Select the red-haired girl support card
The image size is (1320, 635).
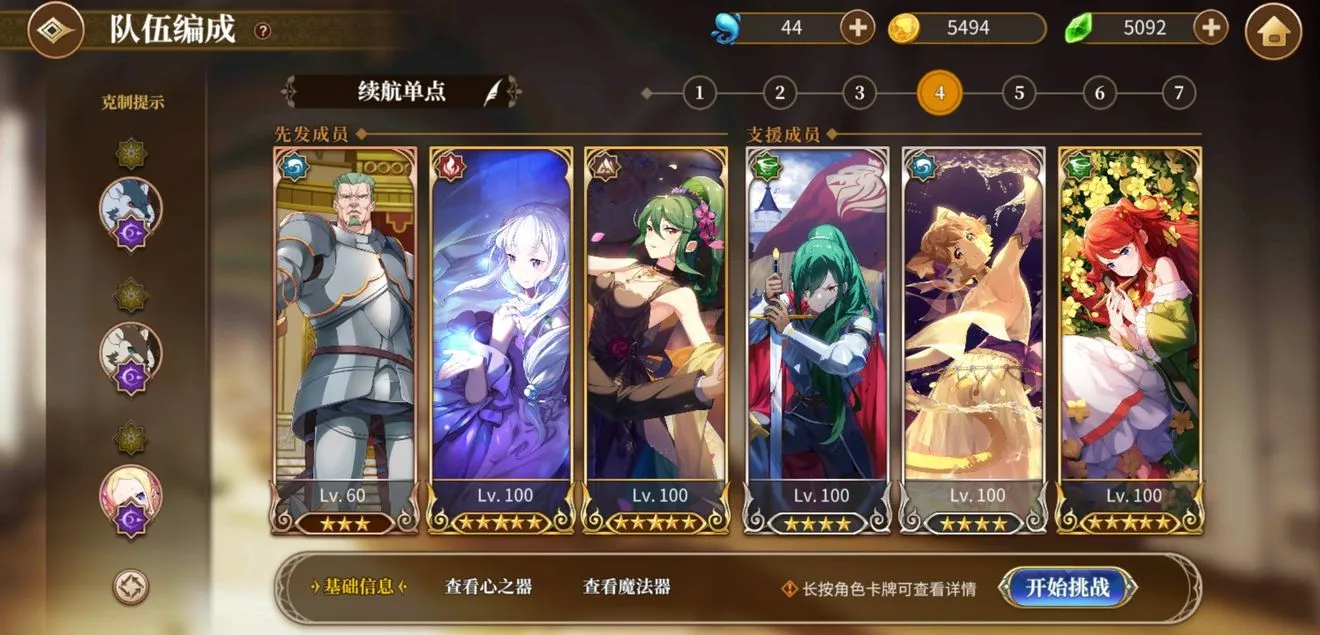pyautogui.click(x=1131, y=340)
